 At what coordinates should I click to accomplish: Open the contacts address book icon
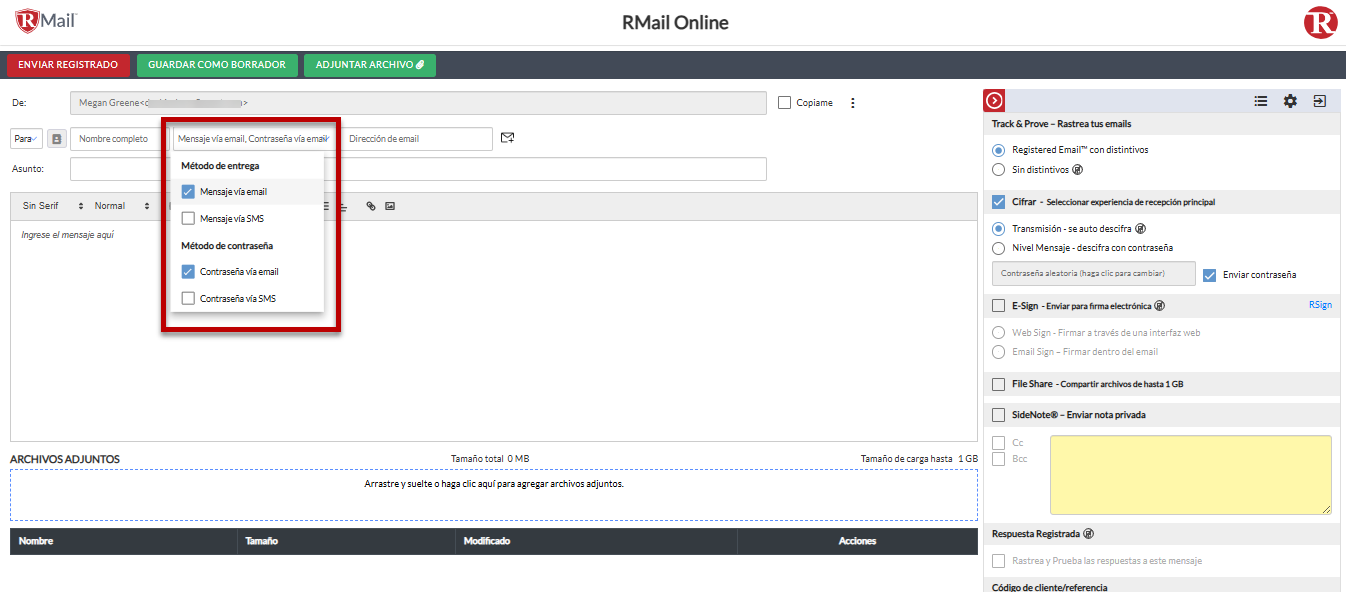pyautogui.click(x=56, y=139)
